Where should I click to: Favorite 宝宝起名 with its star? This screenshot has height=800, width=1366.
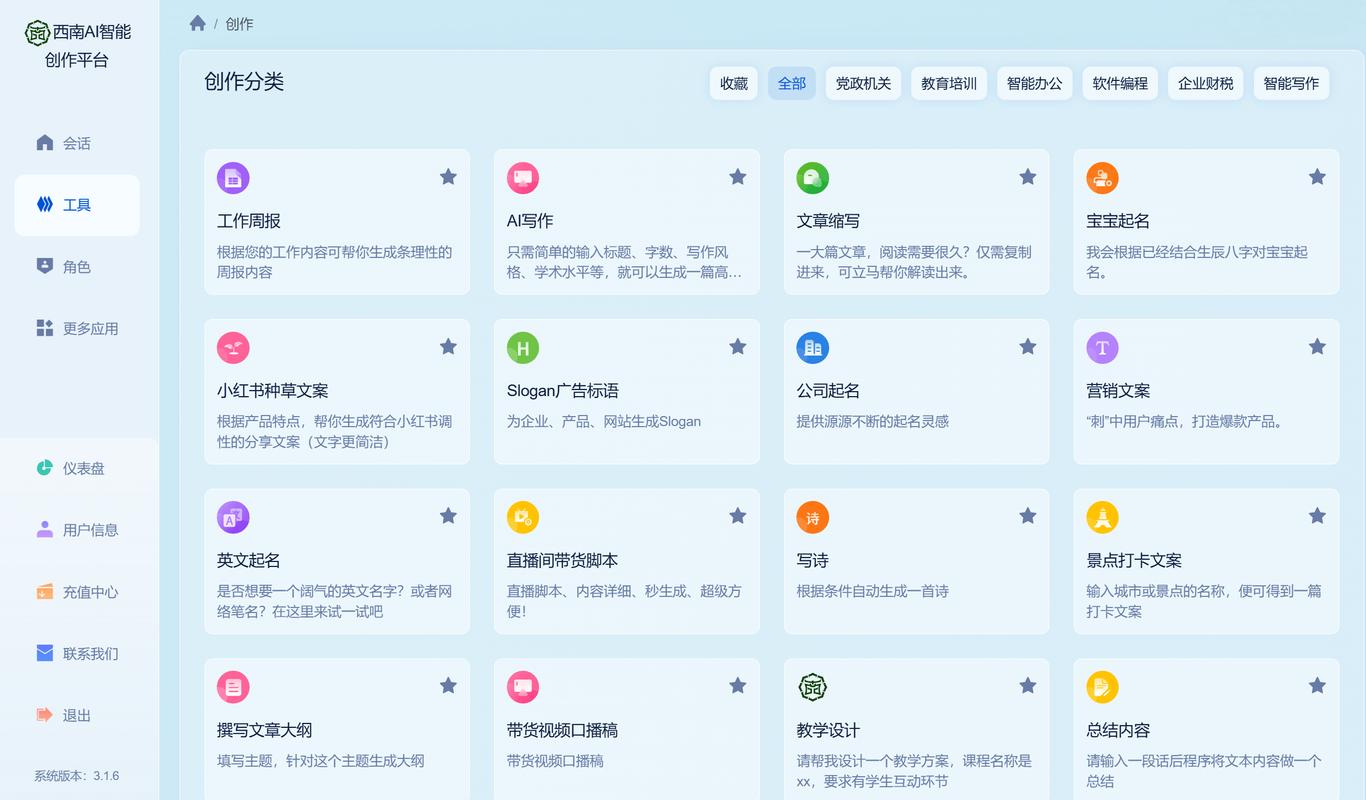[x=1317, y=177]
